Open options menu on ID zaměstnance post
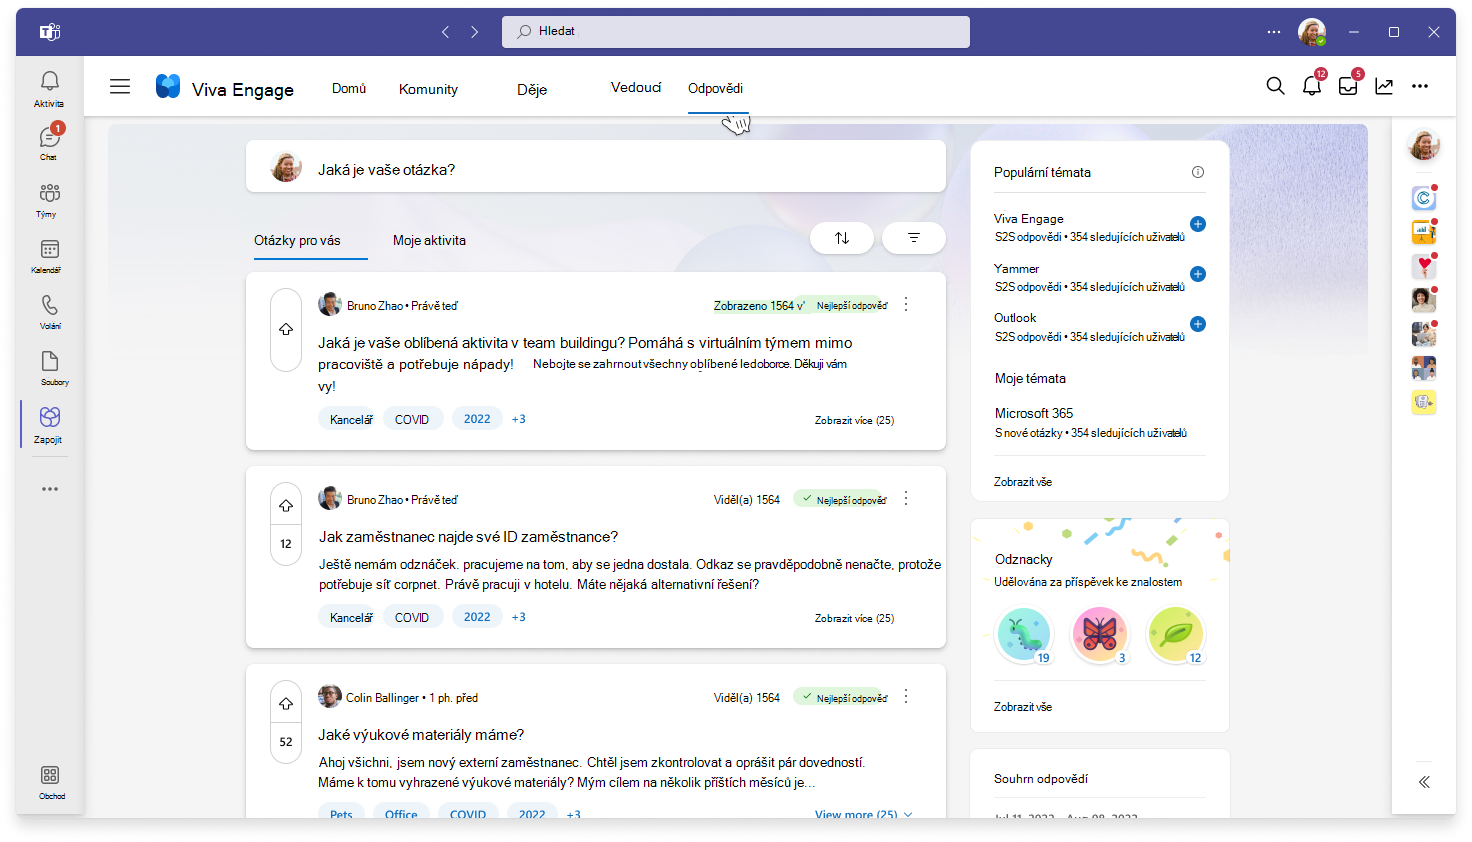The image size is (1472, 842). [x=906, y=498]
